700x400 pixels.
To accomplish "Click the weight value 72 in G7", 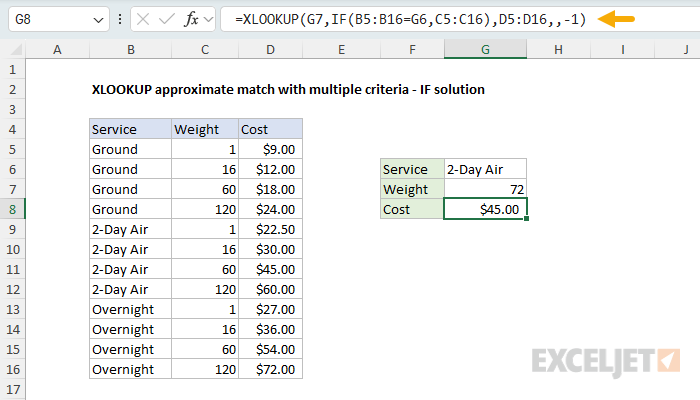I will [485, 189].
